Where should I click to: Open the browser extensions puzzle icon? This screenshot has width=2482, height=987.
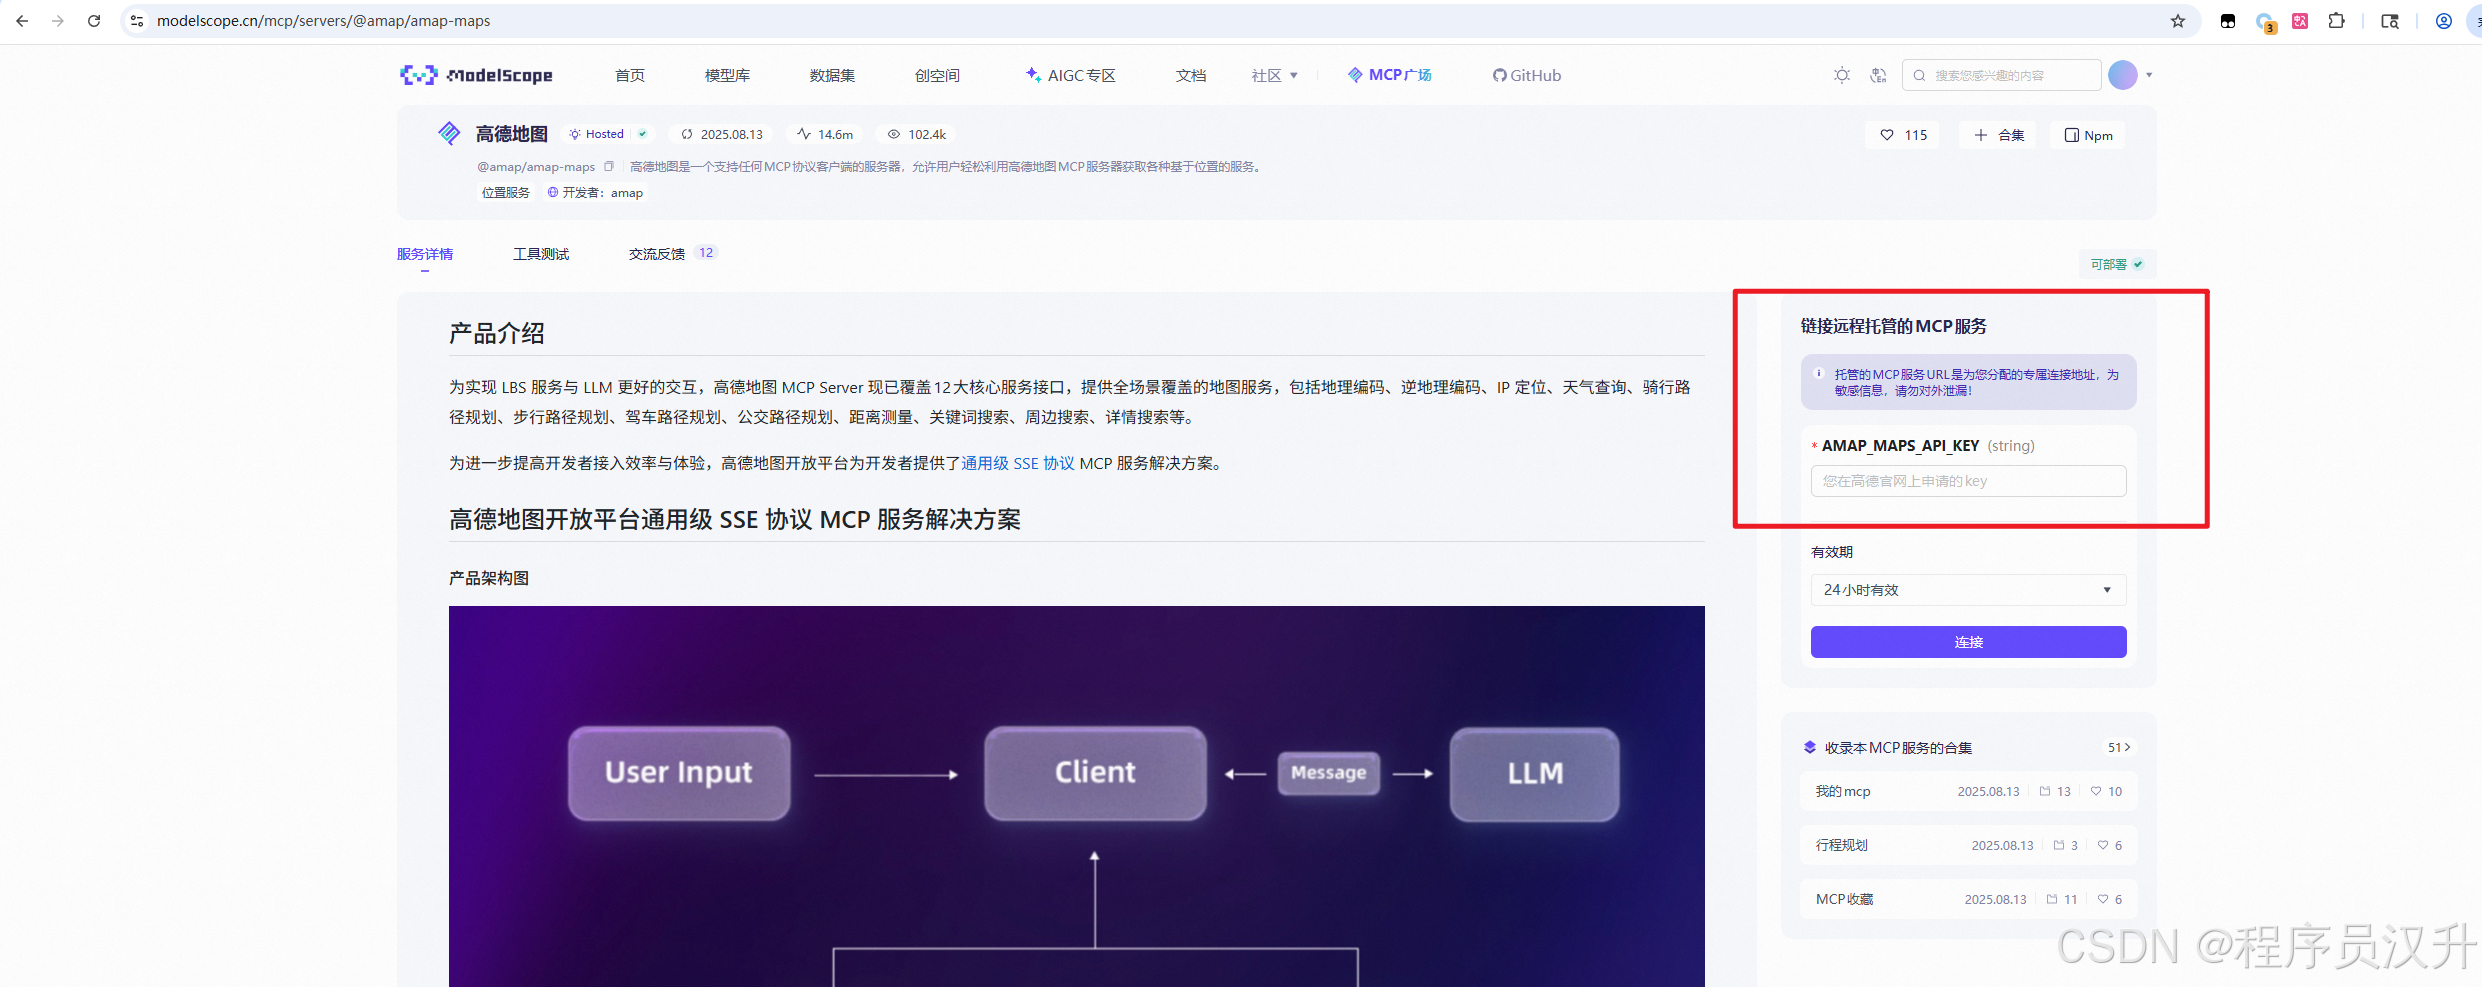pos(2336,21)
